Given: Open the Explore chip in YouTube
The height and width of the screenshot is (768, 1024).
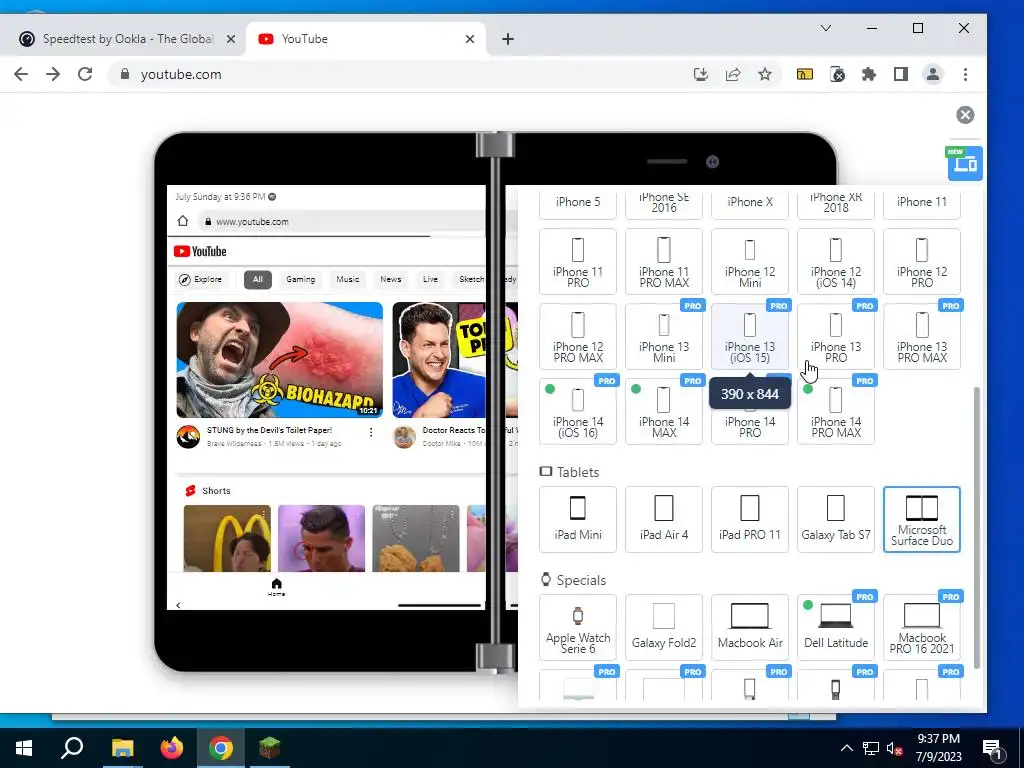Looking at the screenshot, I should tap(201, 280).
